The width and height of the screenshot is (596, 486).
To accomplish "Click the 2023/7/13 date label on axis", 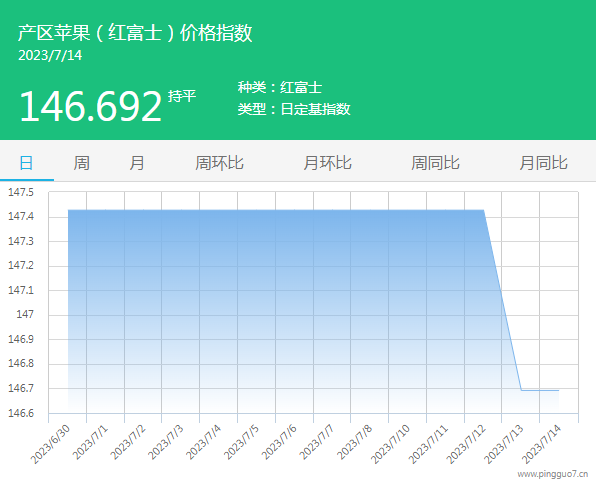I will point(504,445).
